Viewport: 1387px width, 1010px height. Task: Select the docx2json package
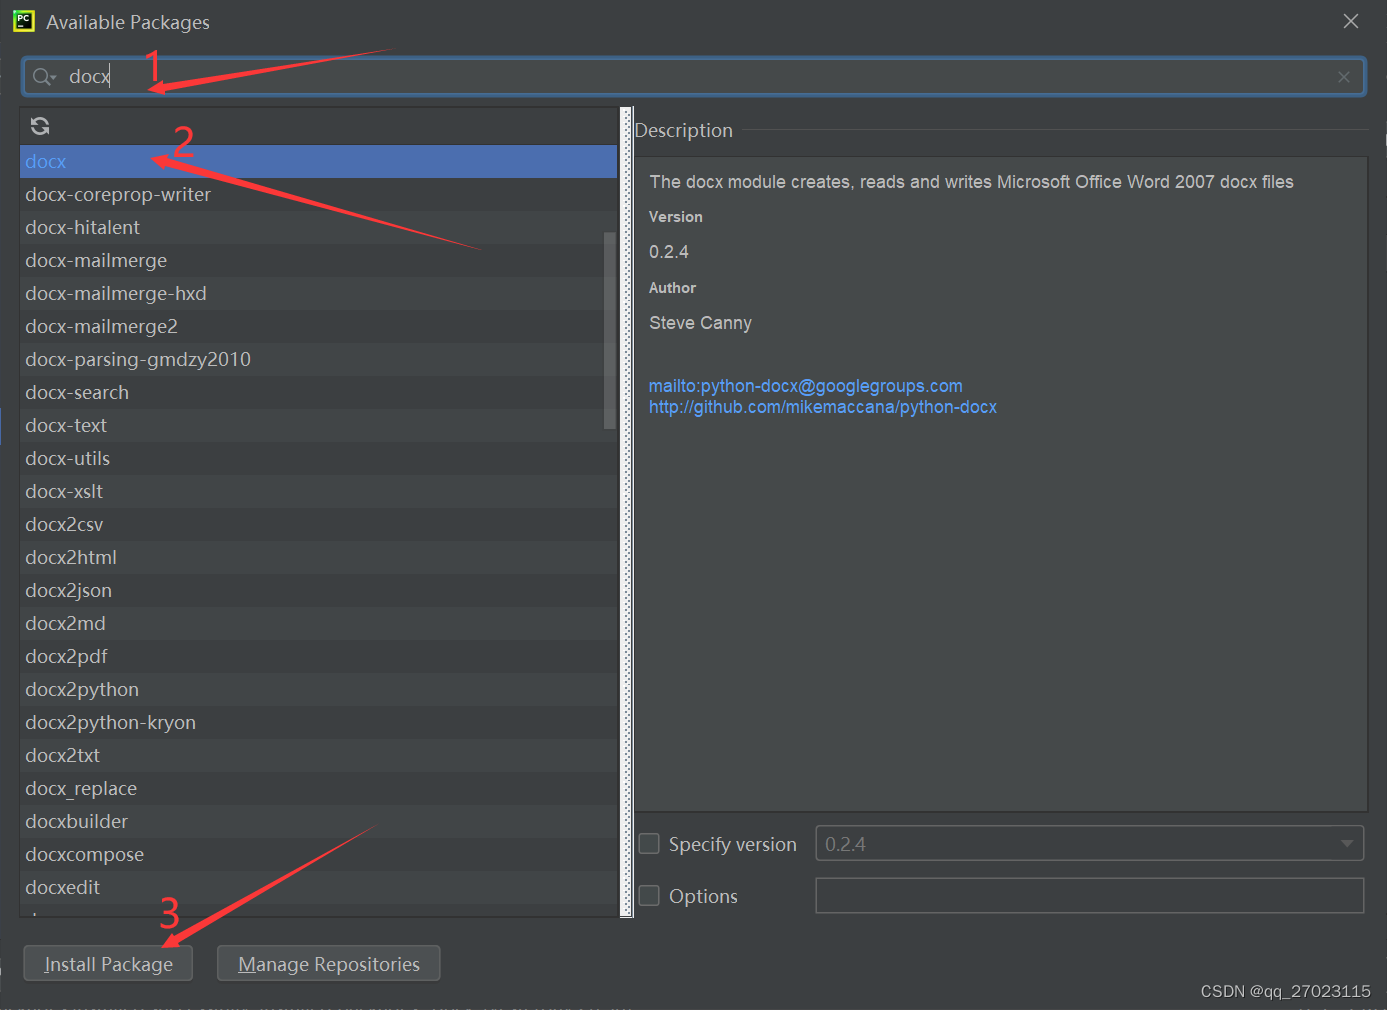point(319,591)
